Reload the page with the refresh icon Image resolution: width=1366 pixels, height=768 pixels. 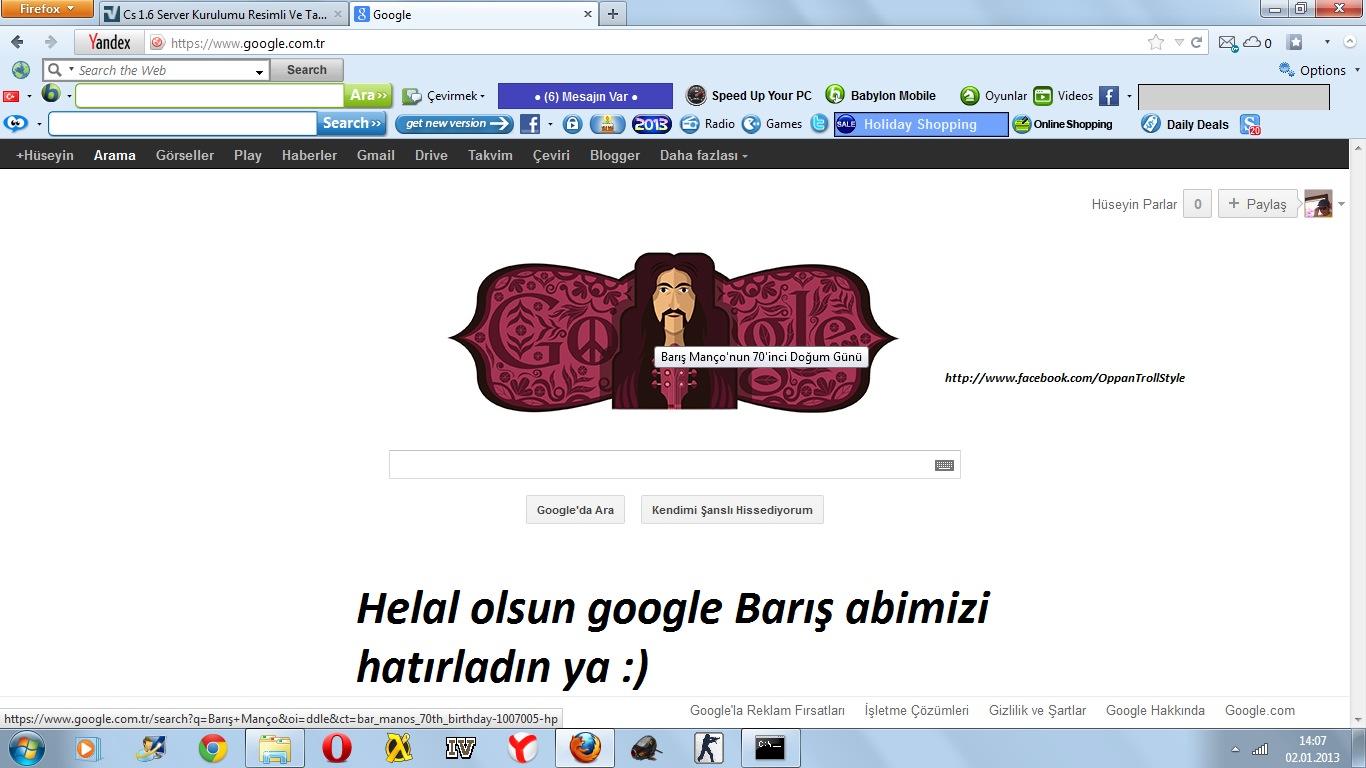(1196, 42)
